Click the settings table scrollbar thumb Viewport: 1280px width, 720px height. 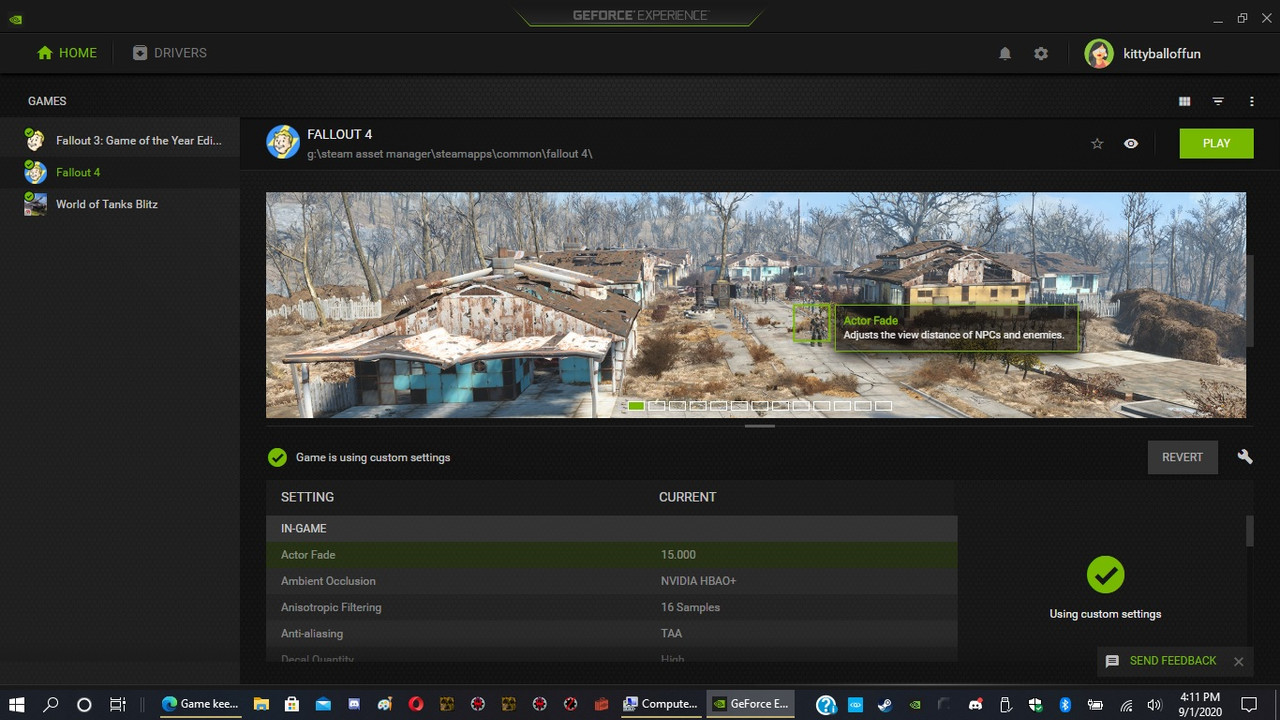[x=1249, y=531]
